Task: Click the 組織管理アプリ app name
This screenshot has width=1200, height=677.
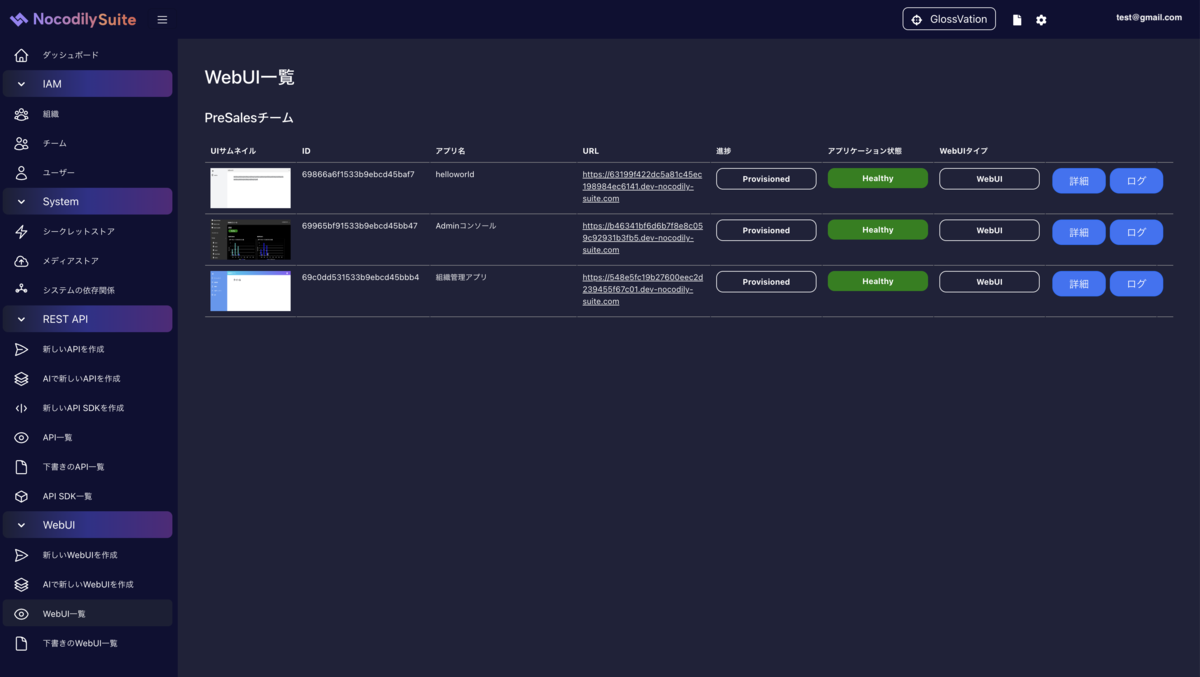Action: tap(461, 277)
